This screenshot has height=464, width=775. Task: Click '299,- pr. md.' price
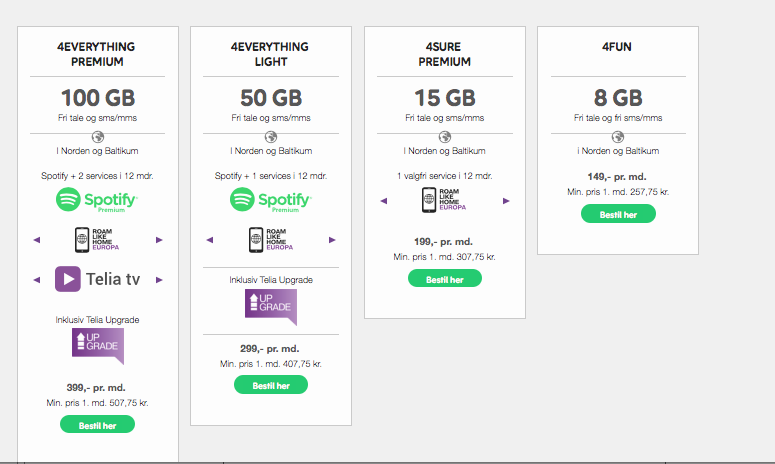point(270,349)
